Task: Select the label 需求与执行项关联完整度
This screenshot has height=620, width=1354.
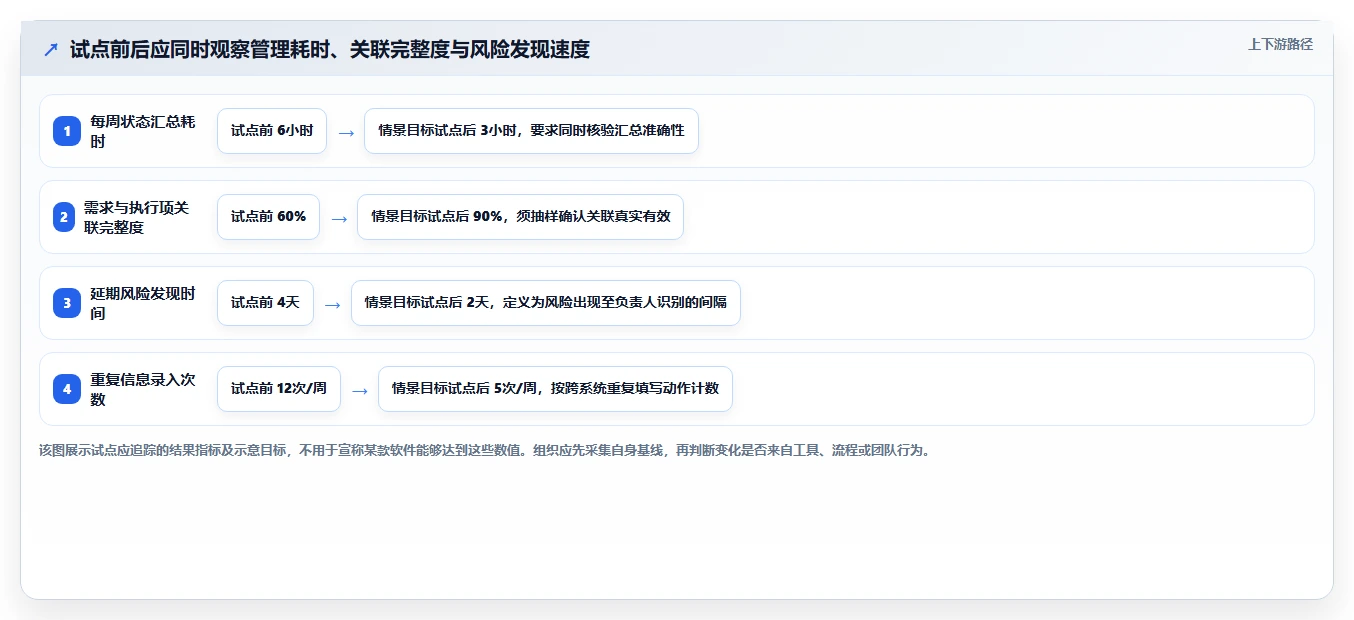Action: [x=136, y=217]
